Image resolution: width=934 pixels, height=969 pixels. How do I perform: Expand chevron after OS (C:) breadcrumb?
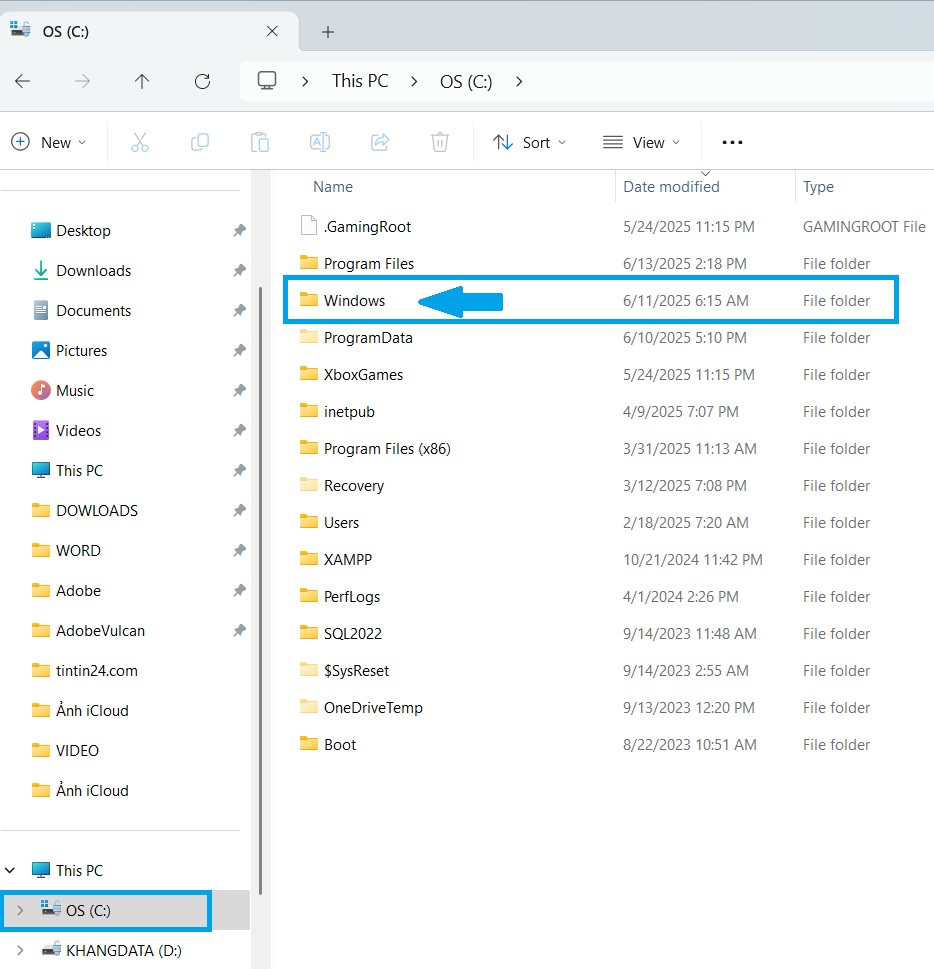pos(519,82)
